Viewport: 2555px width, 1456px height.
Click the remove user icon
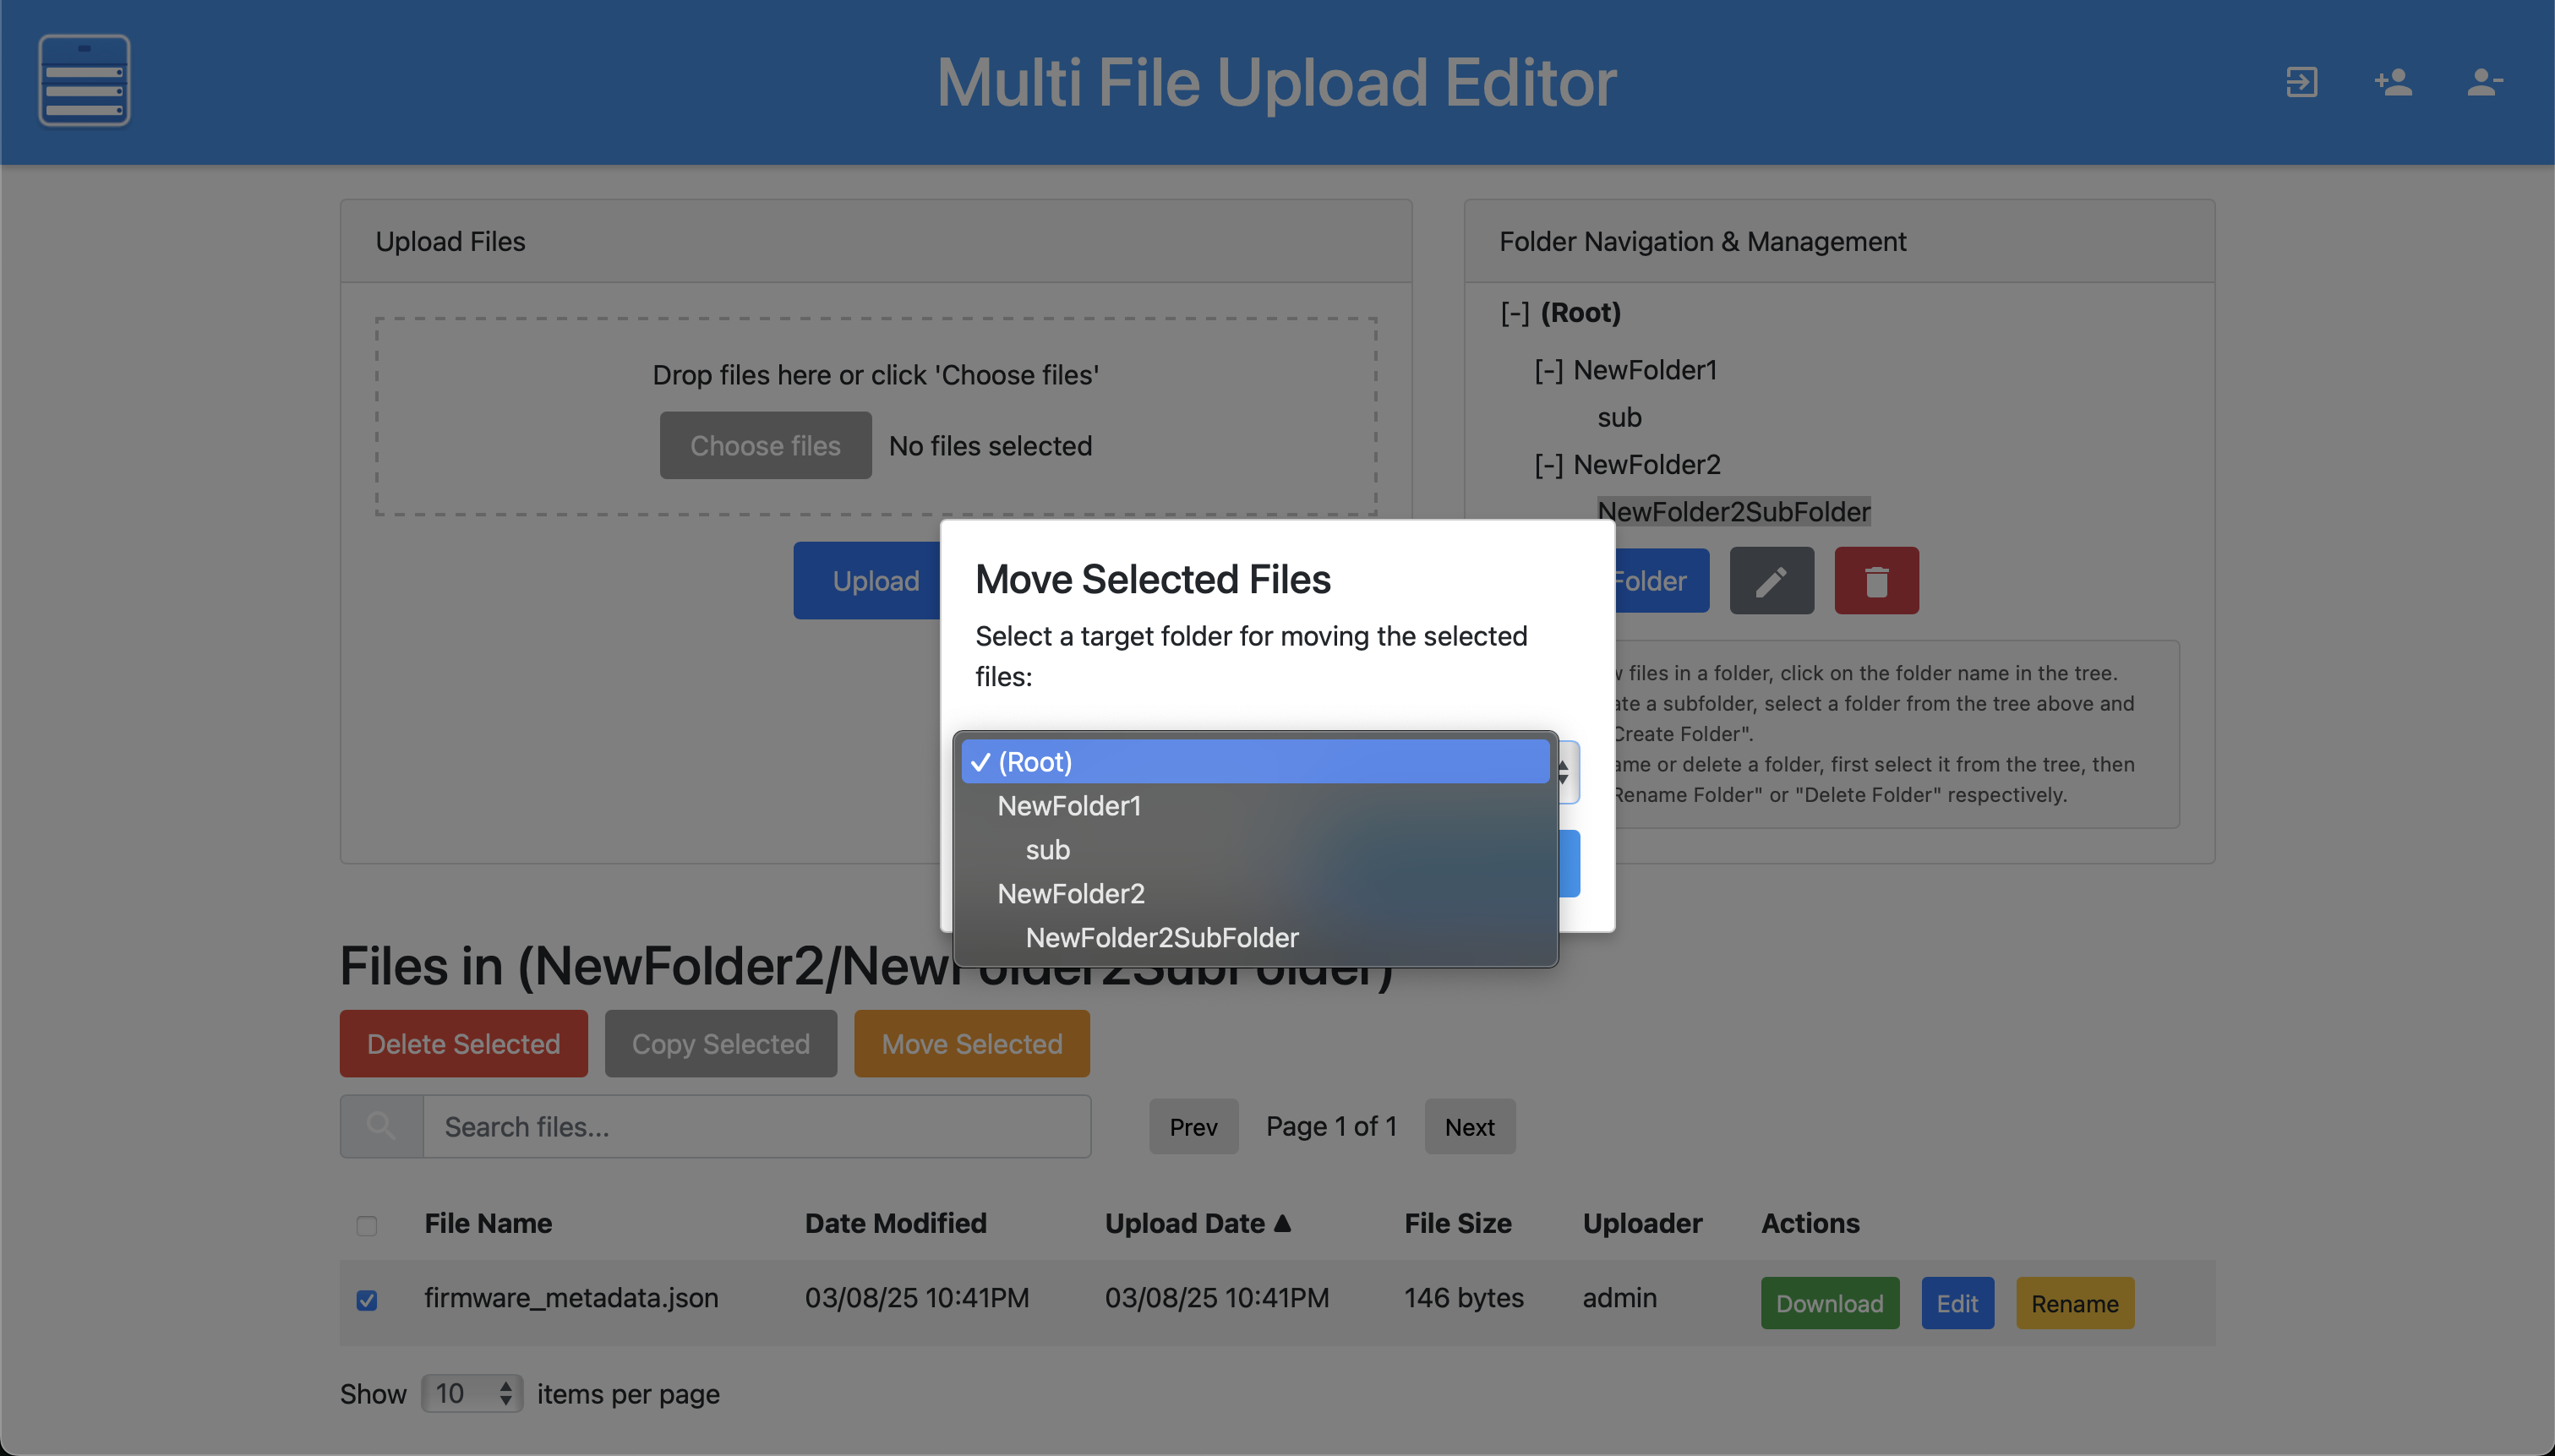click(2484, 82)
